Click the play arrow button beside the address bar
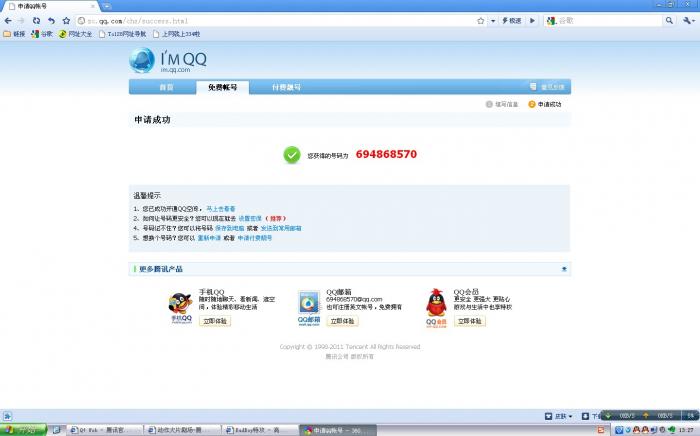Viewport: 700px width, 436px height. pos(532,21)
